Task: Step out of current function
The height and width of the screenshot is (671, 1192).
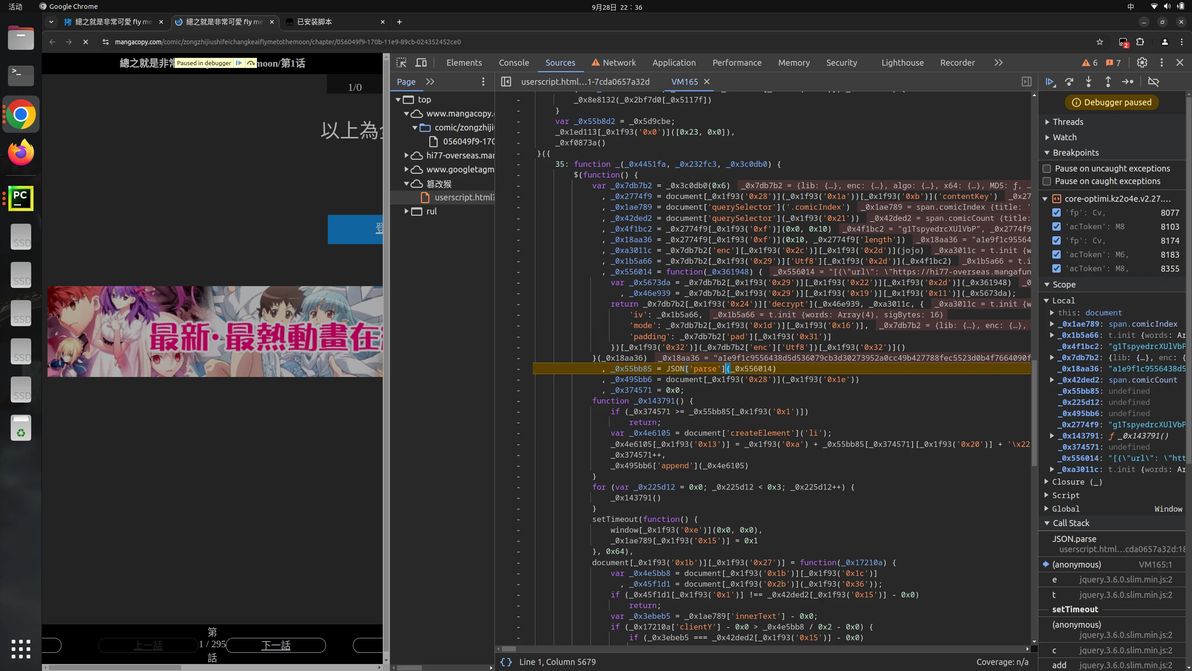Action: point(1108,81)
